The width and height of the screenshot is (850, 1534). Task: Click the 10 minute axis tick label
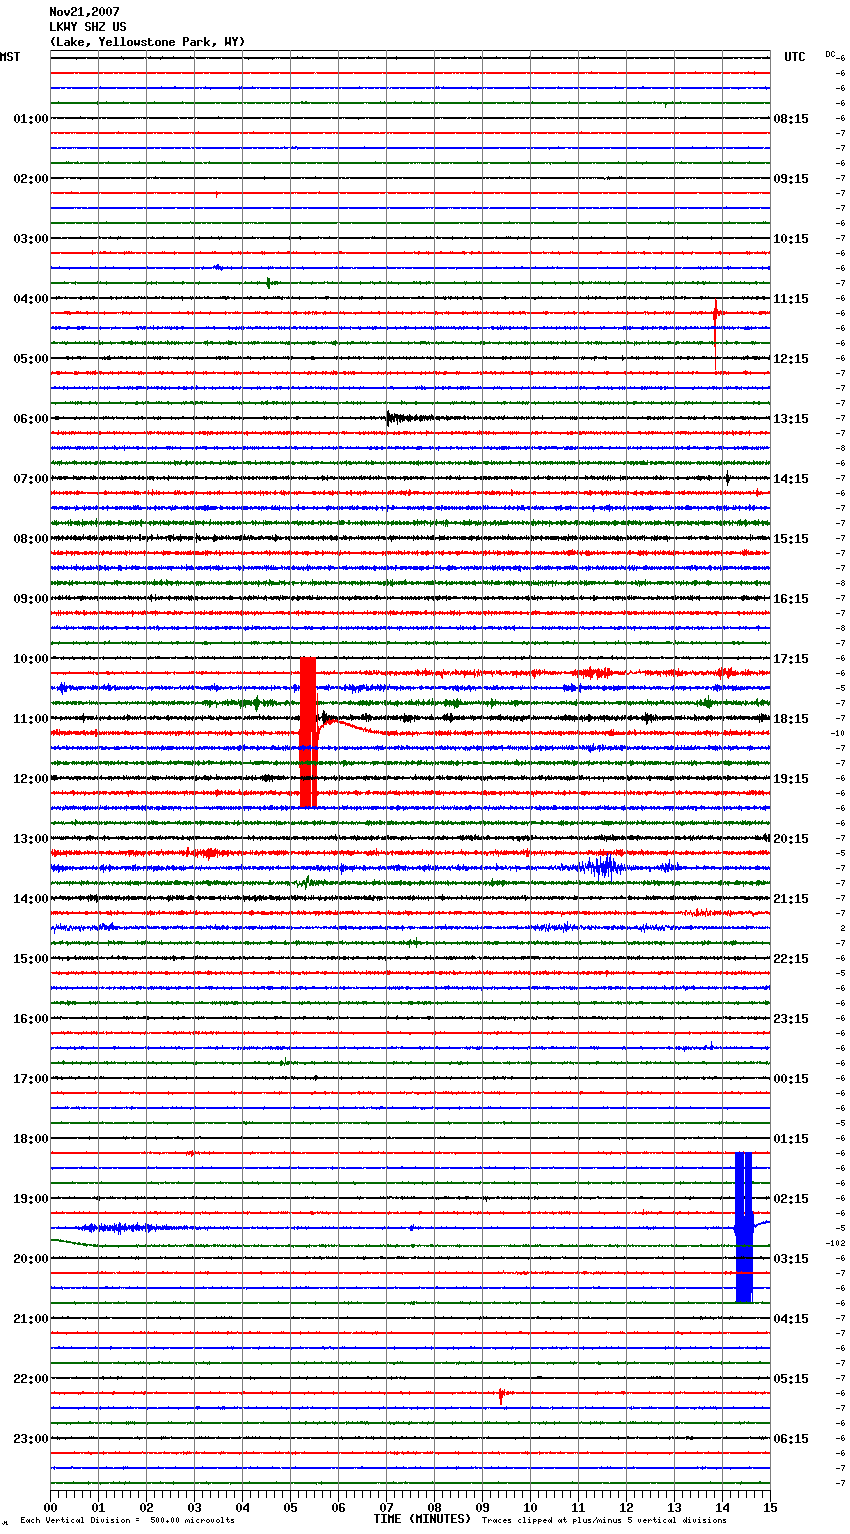(531, 1507)
